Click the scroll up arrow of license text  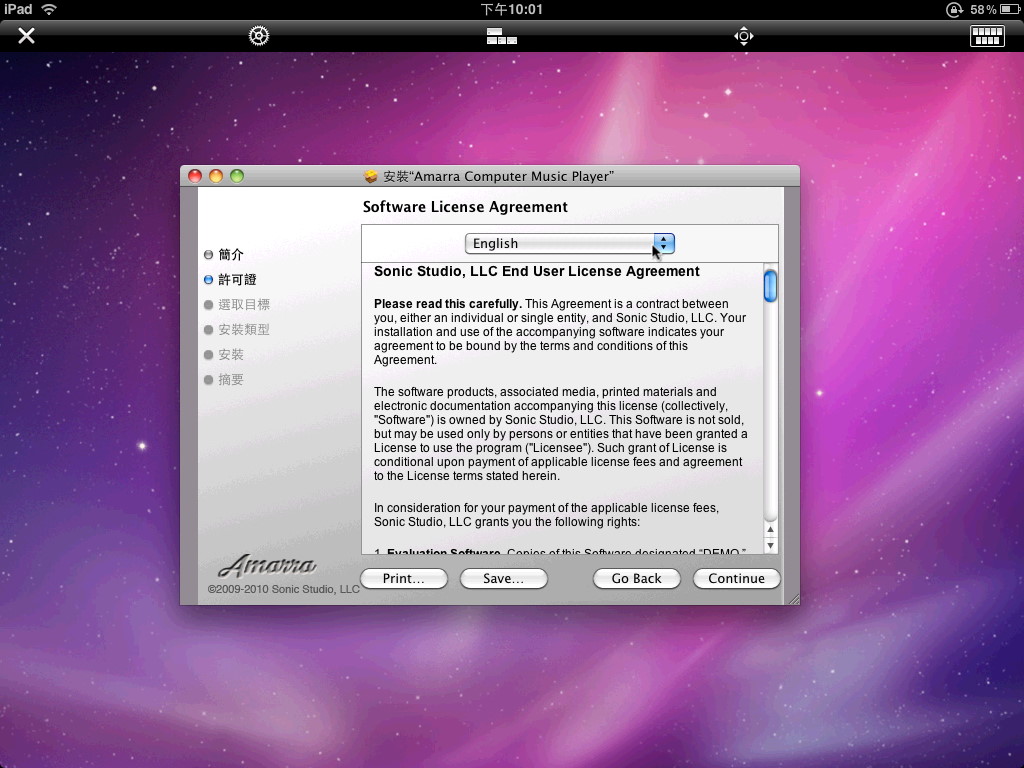click(771, 530)
